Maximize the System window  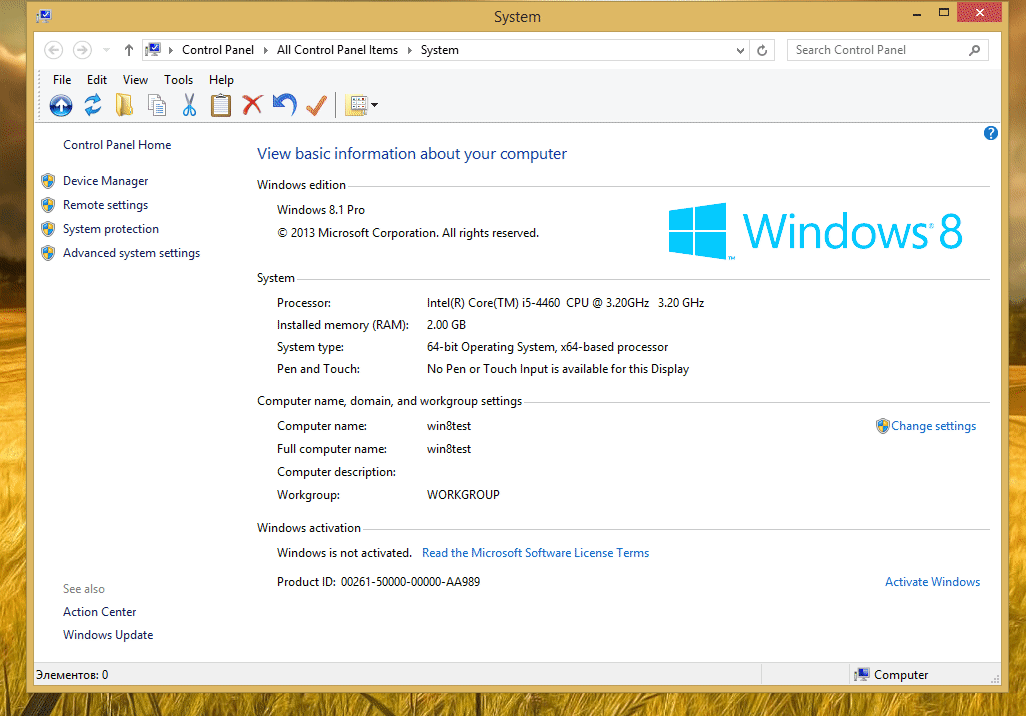click(x=944, y=12)
